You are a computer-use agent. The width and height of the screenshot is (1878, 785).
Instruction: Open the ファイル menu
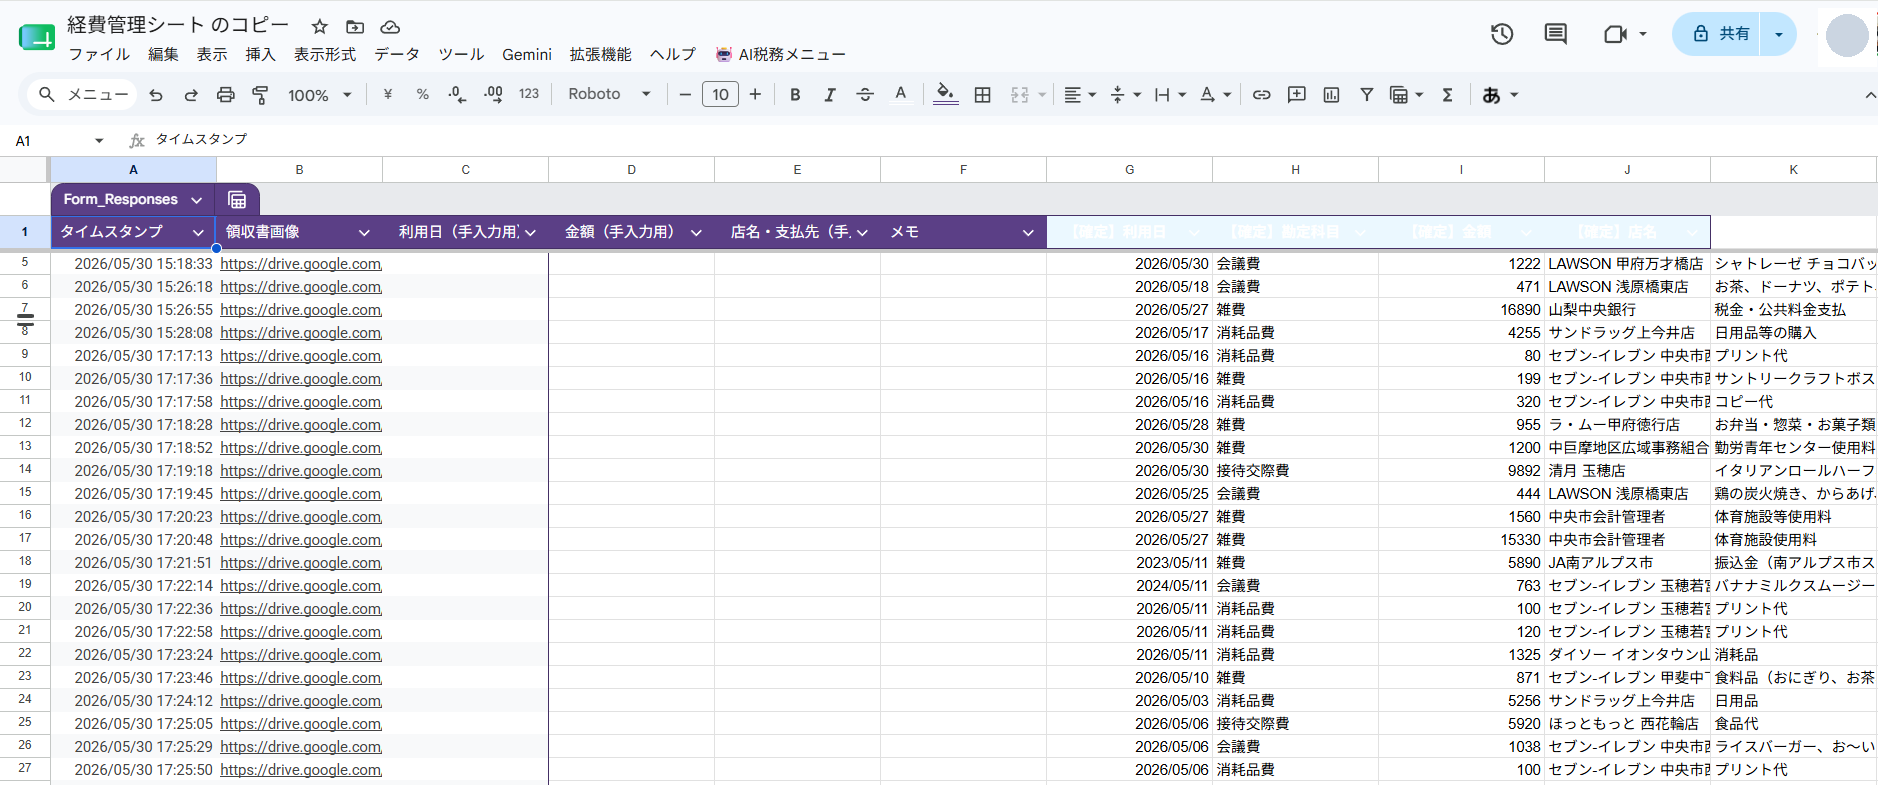coord(99,54)
